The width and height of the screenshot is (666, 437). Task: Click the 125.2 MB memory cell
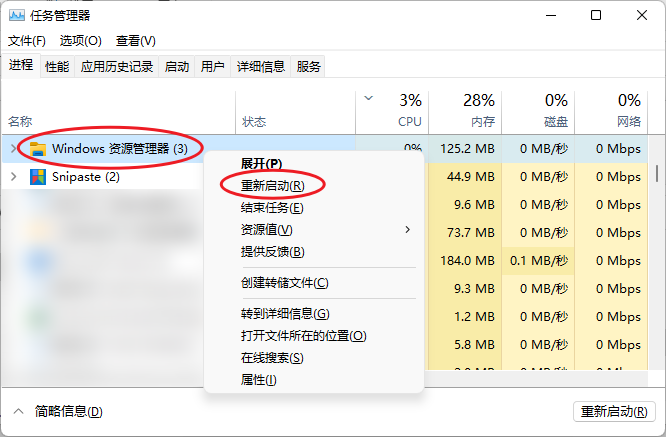click(467, 149)
